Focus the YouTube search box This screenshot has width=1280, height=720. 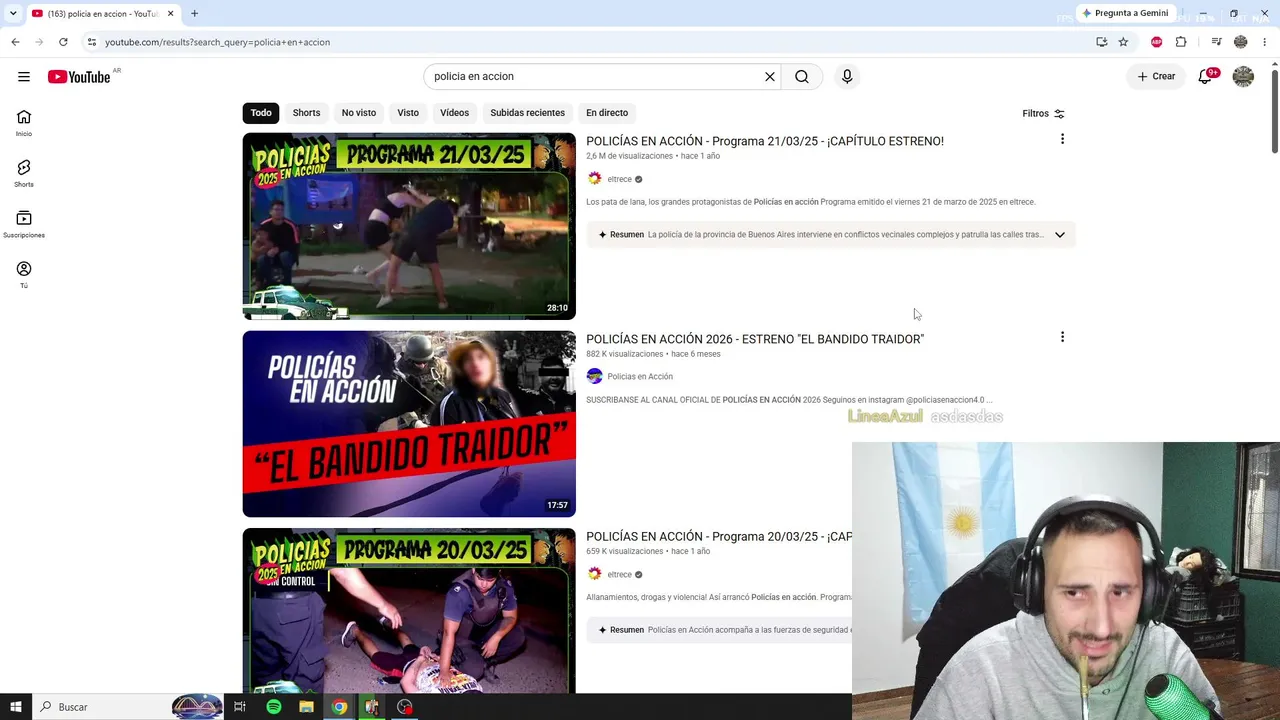(595, 77)
